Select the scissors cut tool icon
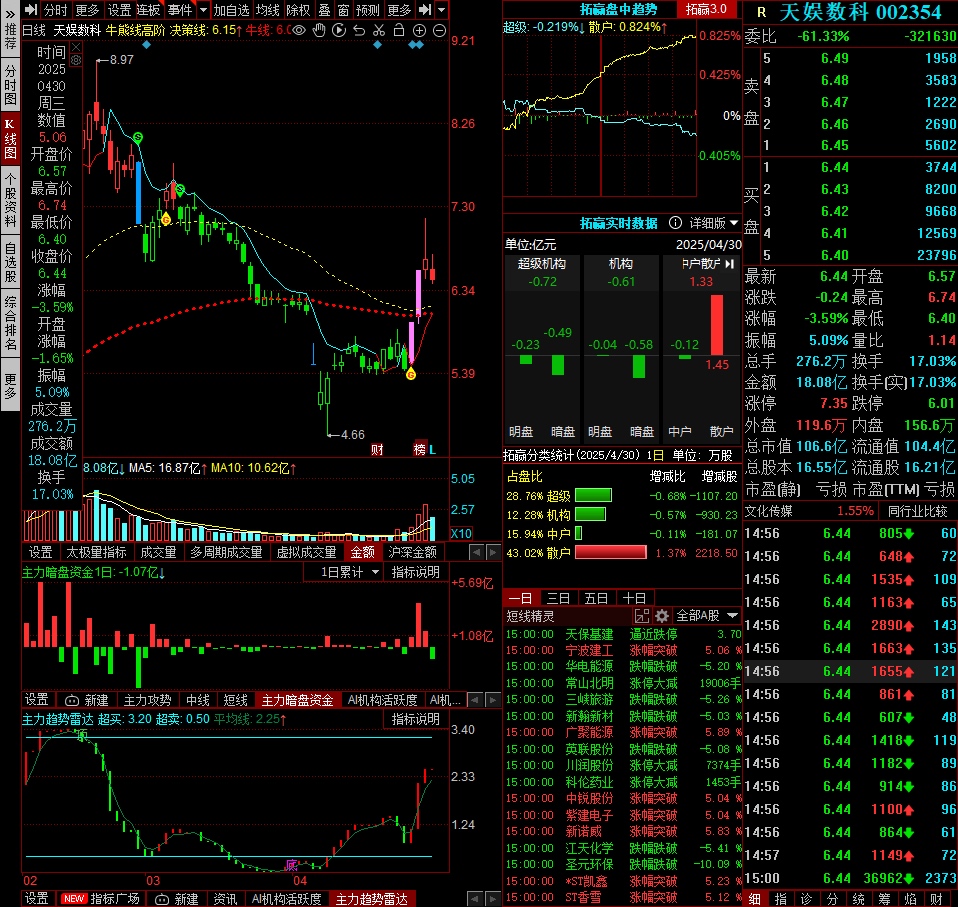 (379, 30)
